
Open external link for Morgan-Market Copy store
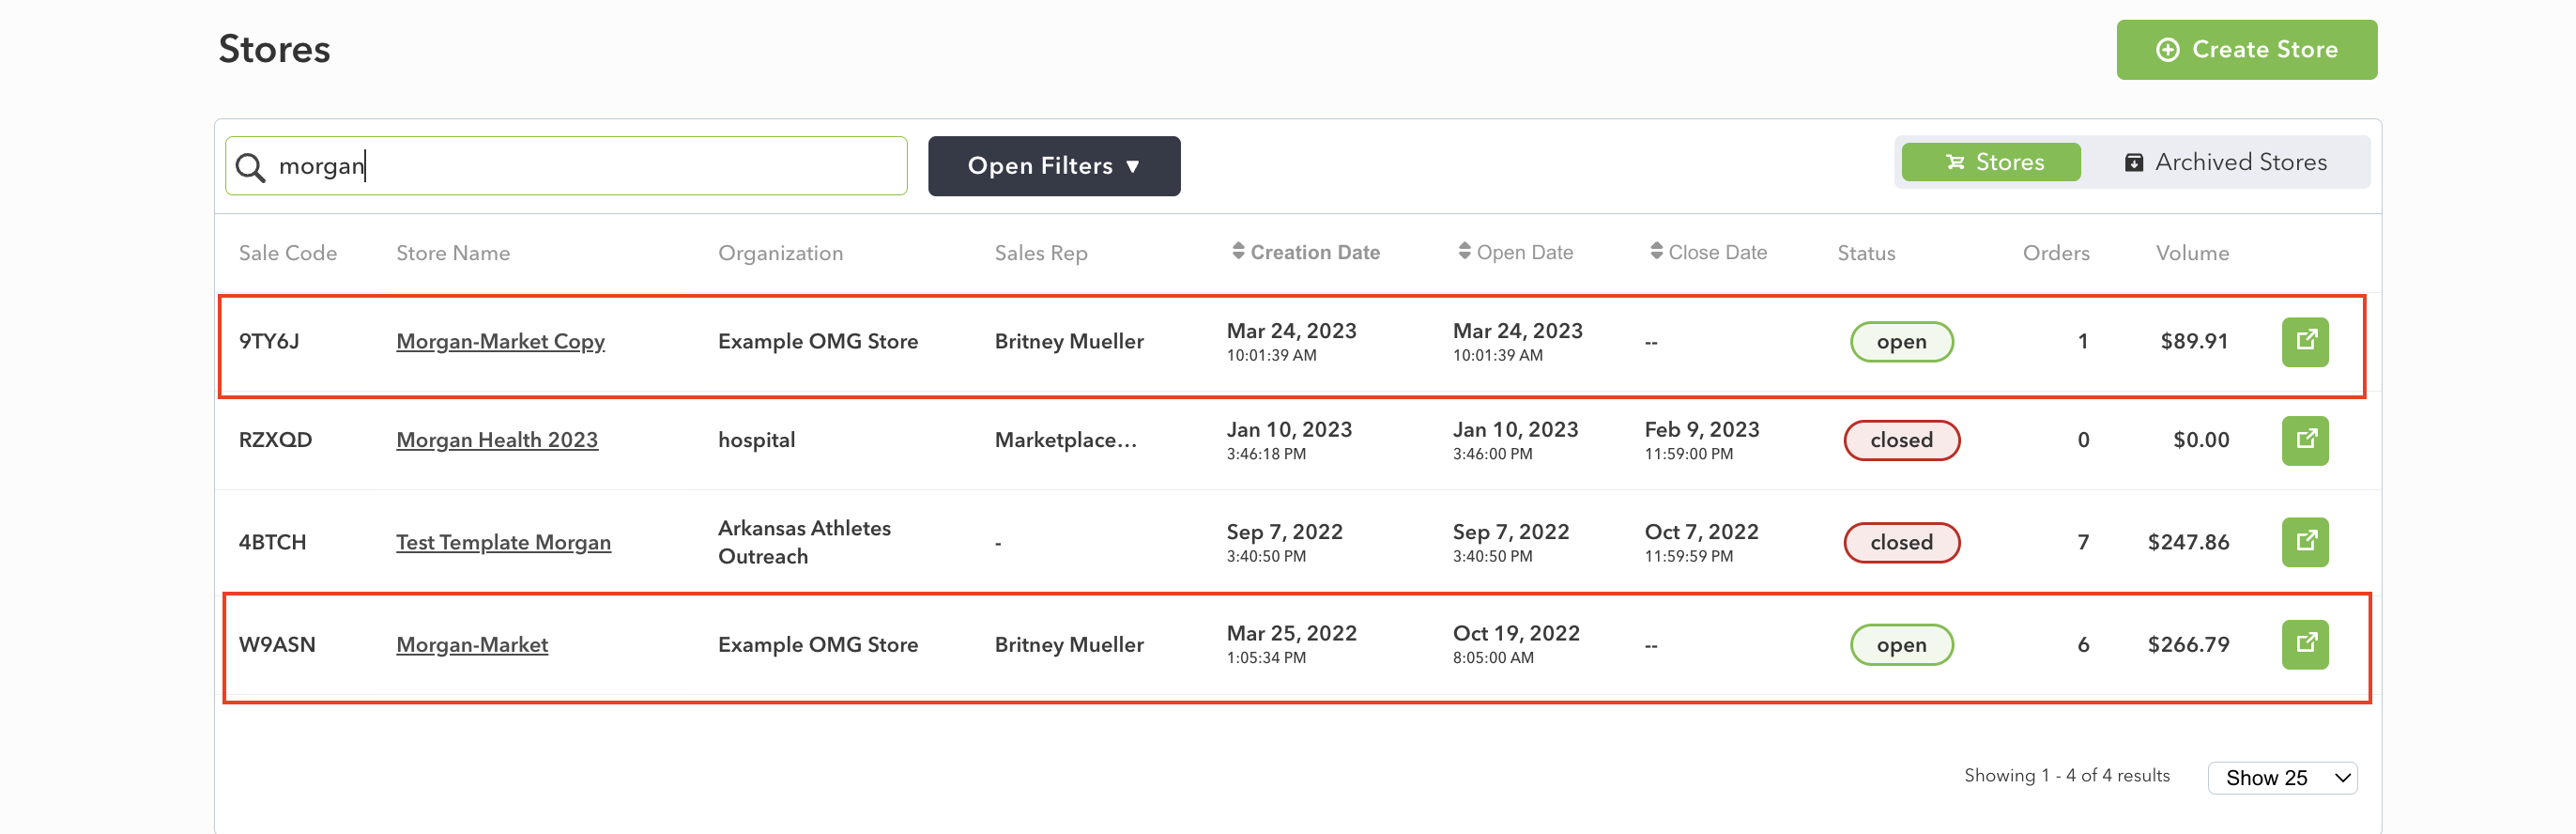(2304, 341)
